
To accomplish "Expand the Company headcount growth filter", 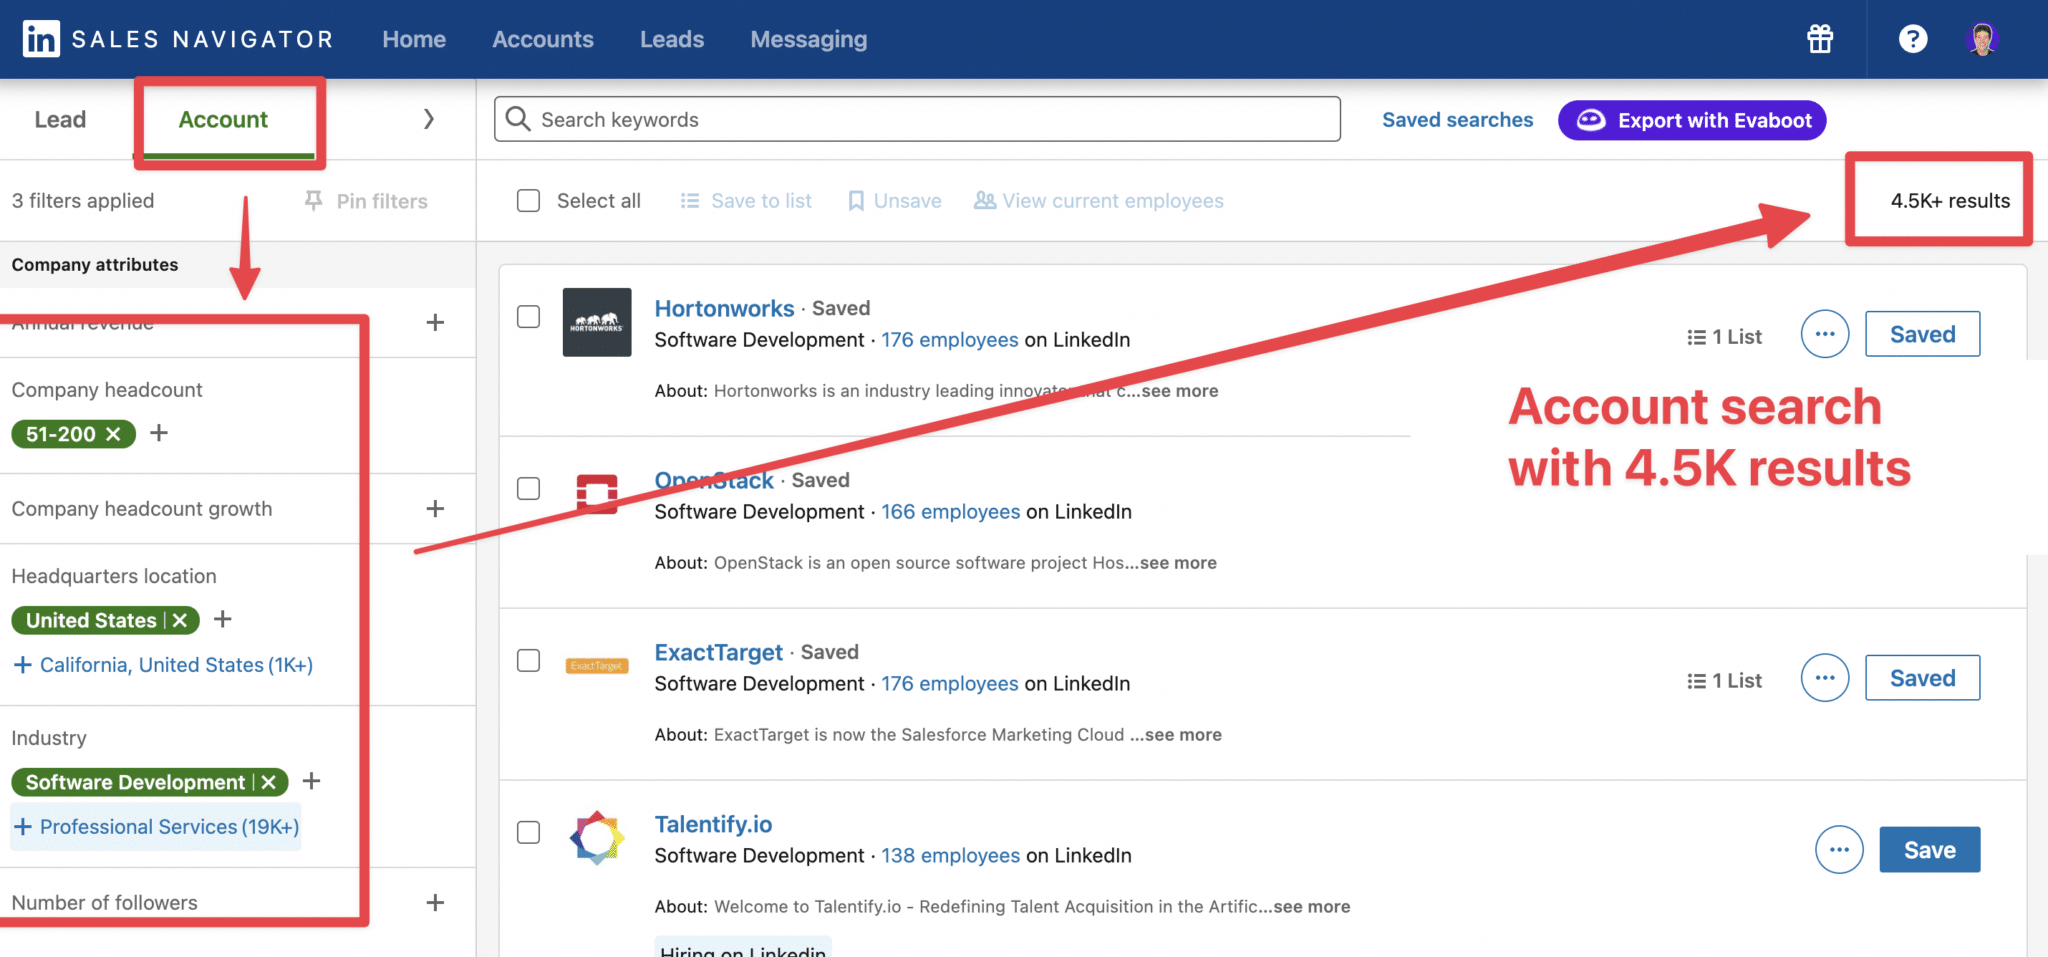I will pyautogui.click(x=435, y=509).
